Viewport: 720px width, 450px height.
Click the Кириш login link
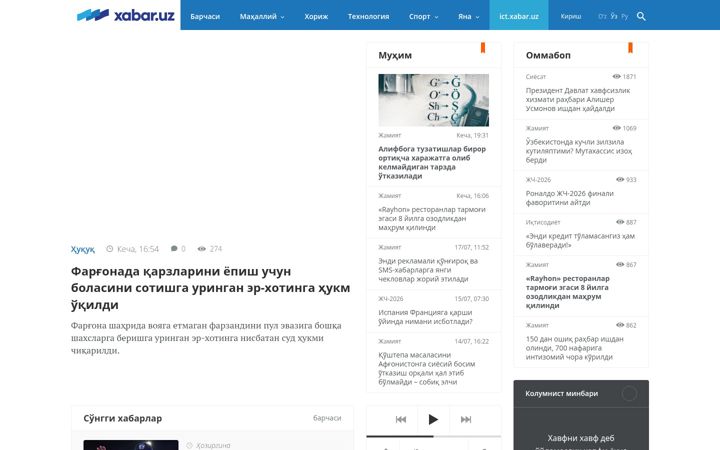571,17
